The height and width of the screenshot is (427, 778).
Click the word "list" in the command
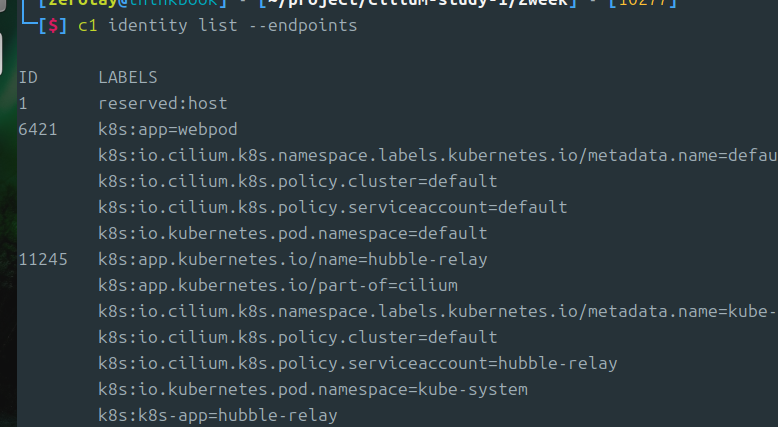[218, 25]
